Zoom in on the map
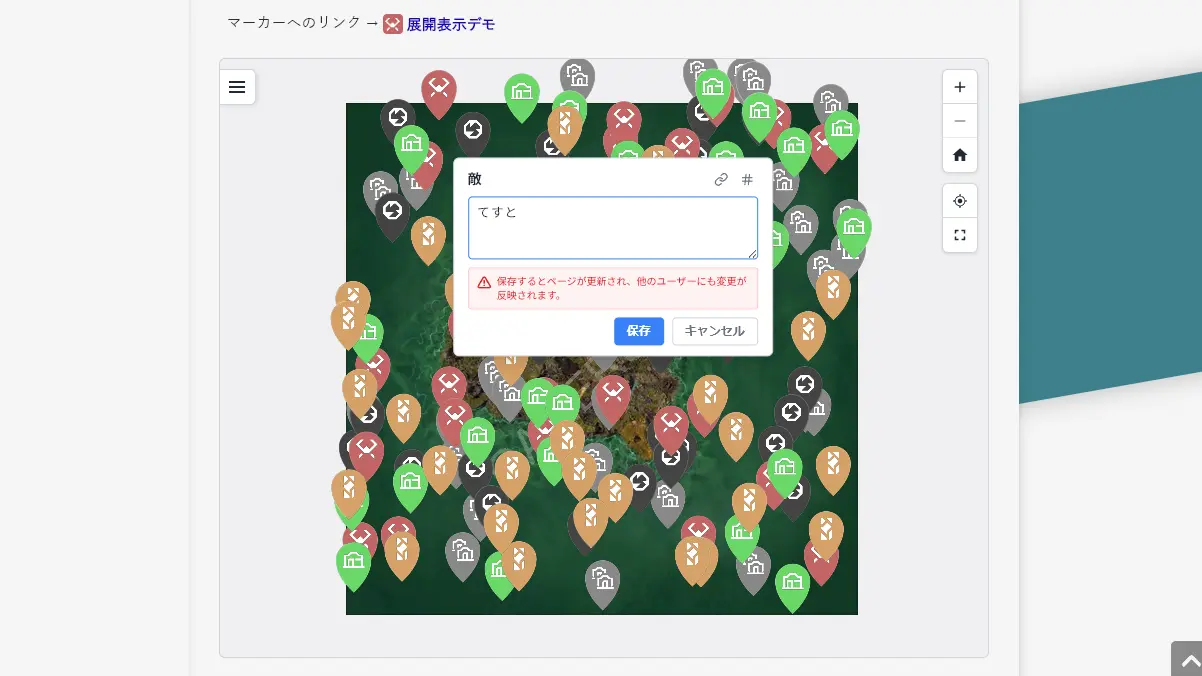1202x676 pixels. 959,87
